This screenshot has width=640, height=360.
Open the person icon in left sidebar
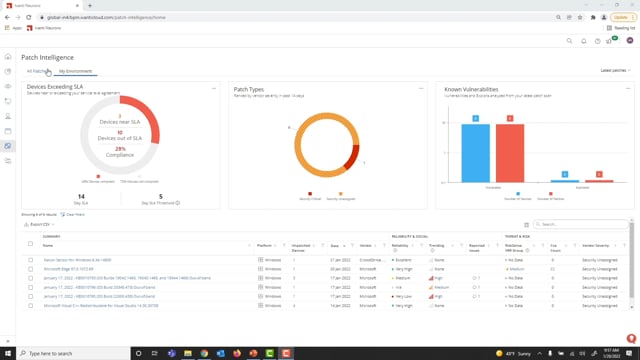8,116
